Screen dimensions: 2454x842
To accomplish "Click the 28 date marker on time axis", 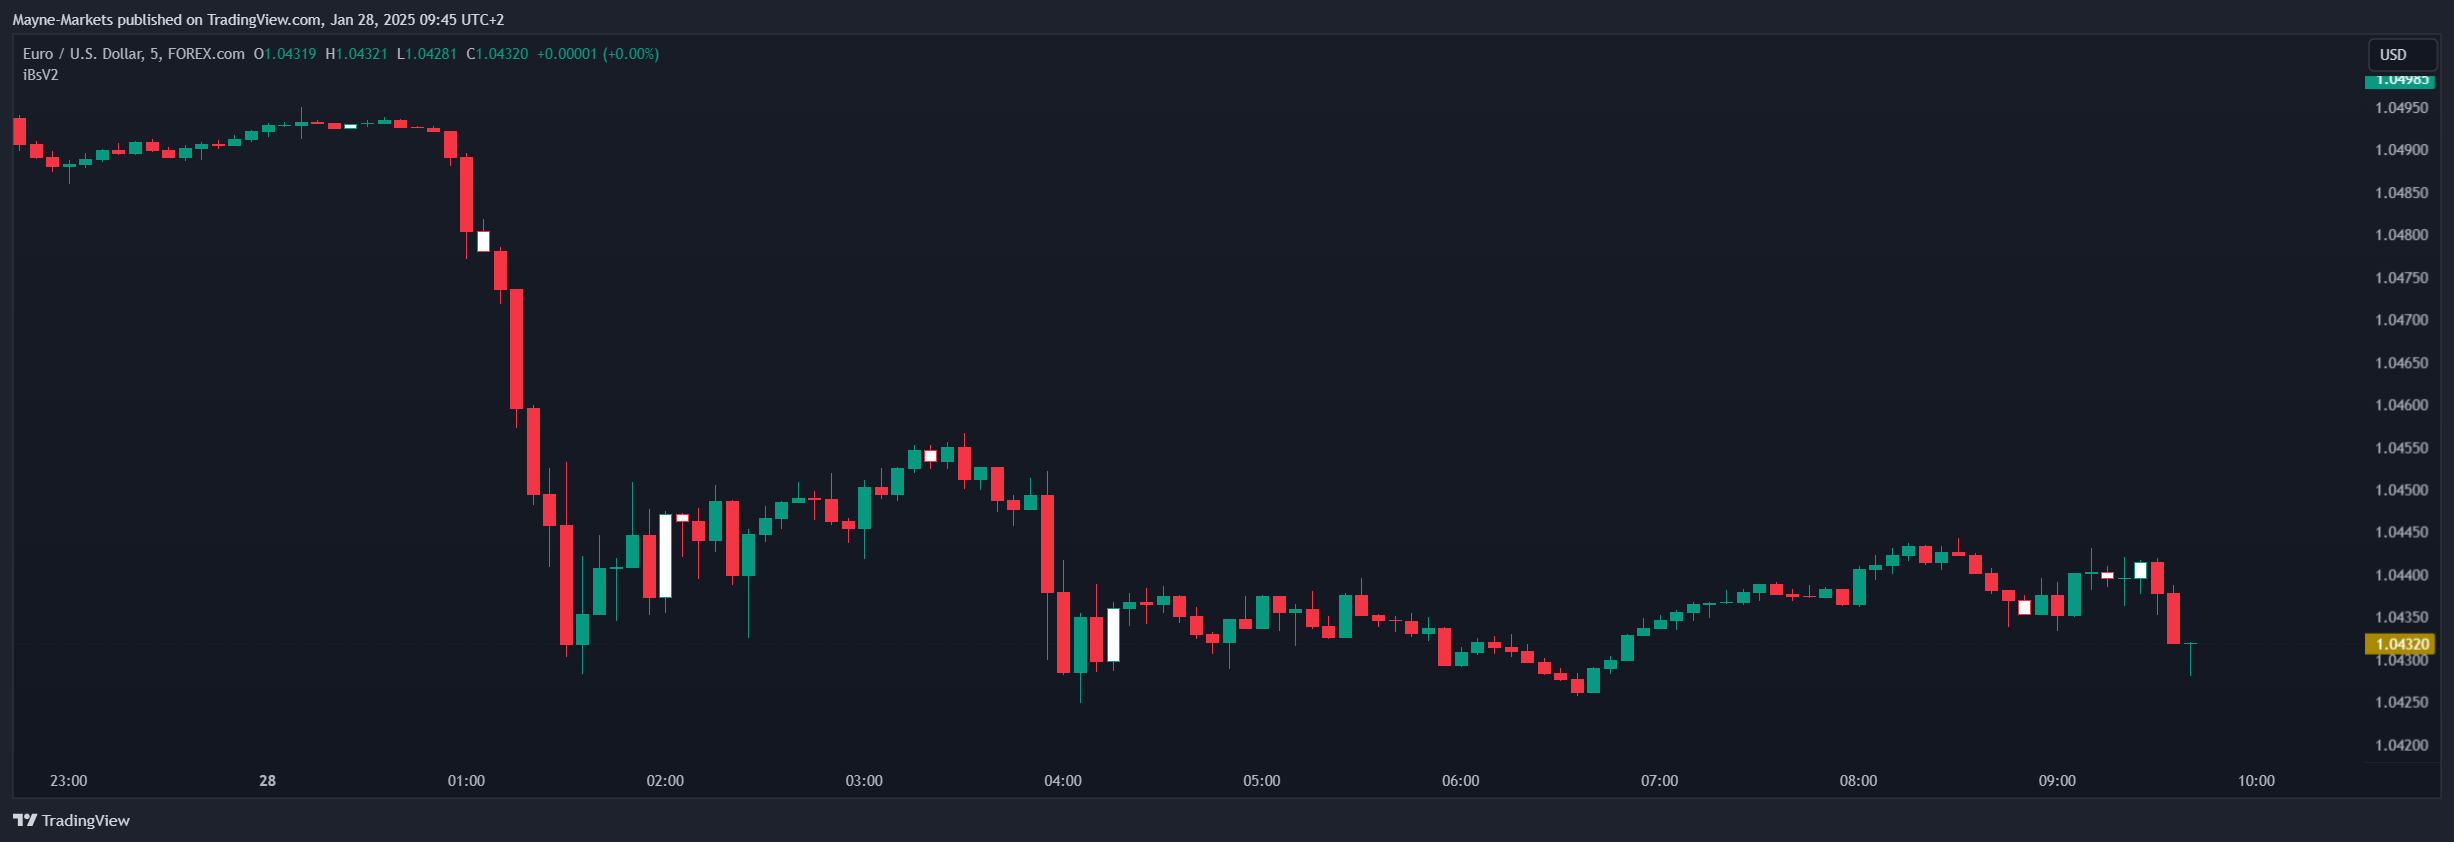I will click(x=267, y=781).
